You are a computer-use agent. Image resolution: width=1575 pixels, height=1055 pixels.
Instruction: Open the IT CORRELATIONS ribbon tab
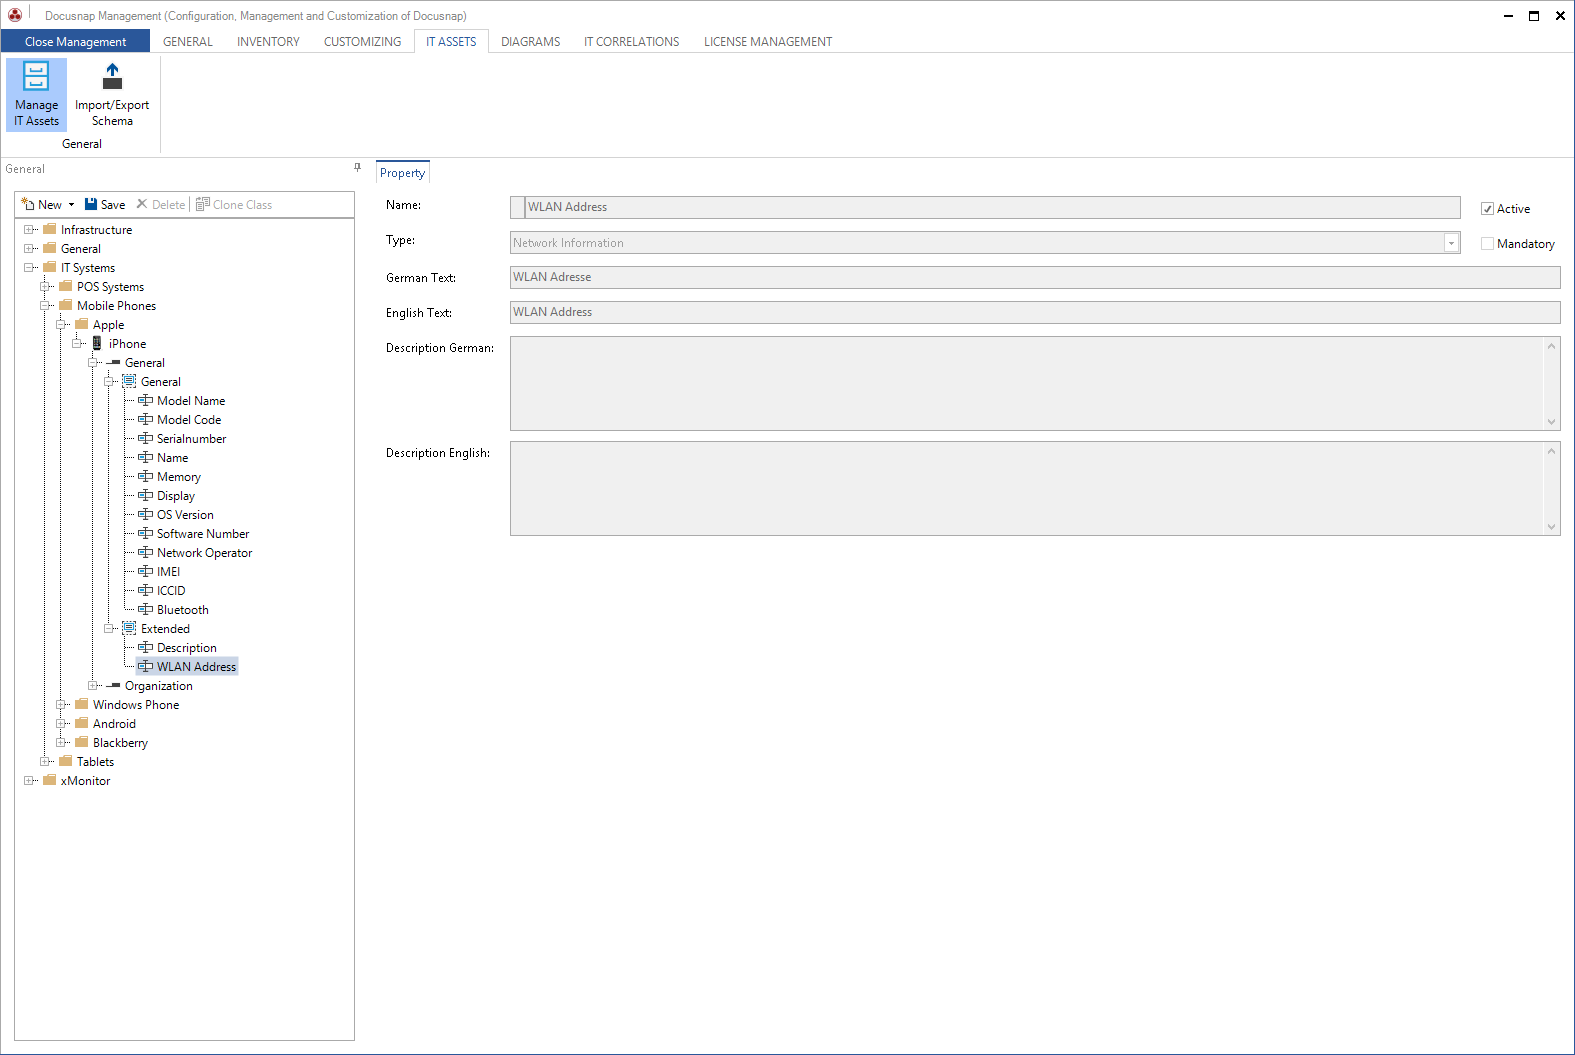pyautogui.click(x=631, y=42)
